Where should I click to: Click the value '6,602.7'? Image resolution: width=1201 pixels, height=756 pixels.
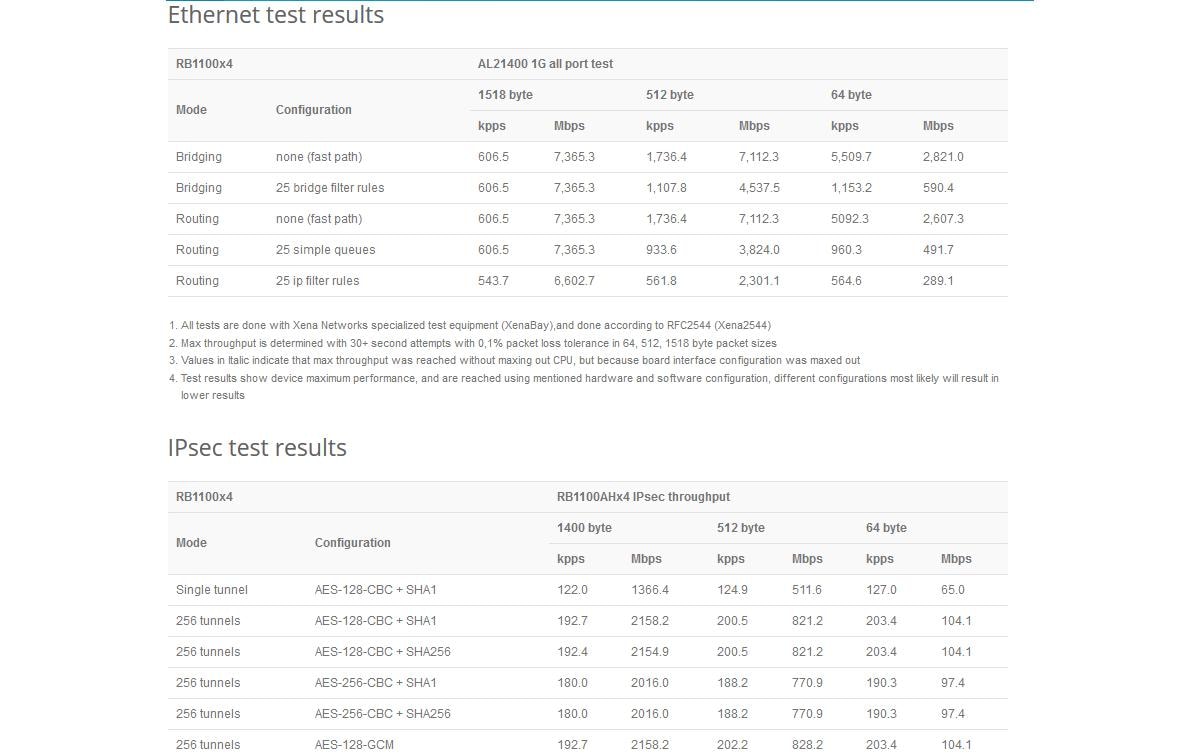coord(574,281)
